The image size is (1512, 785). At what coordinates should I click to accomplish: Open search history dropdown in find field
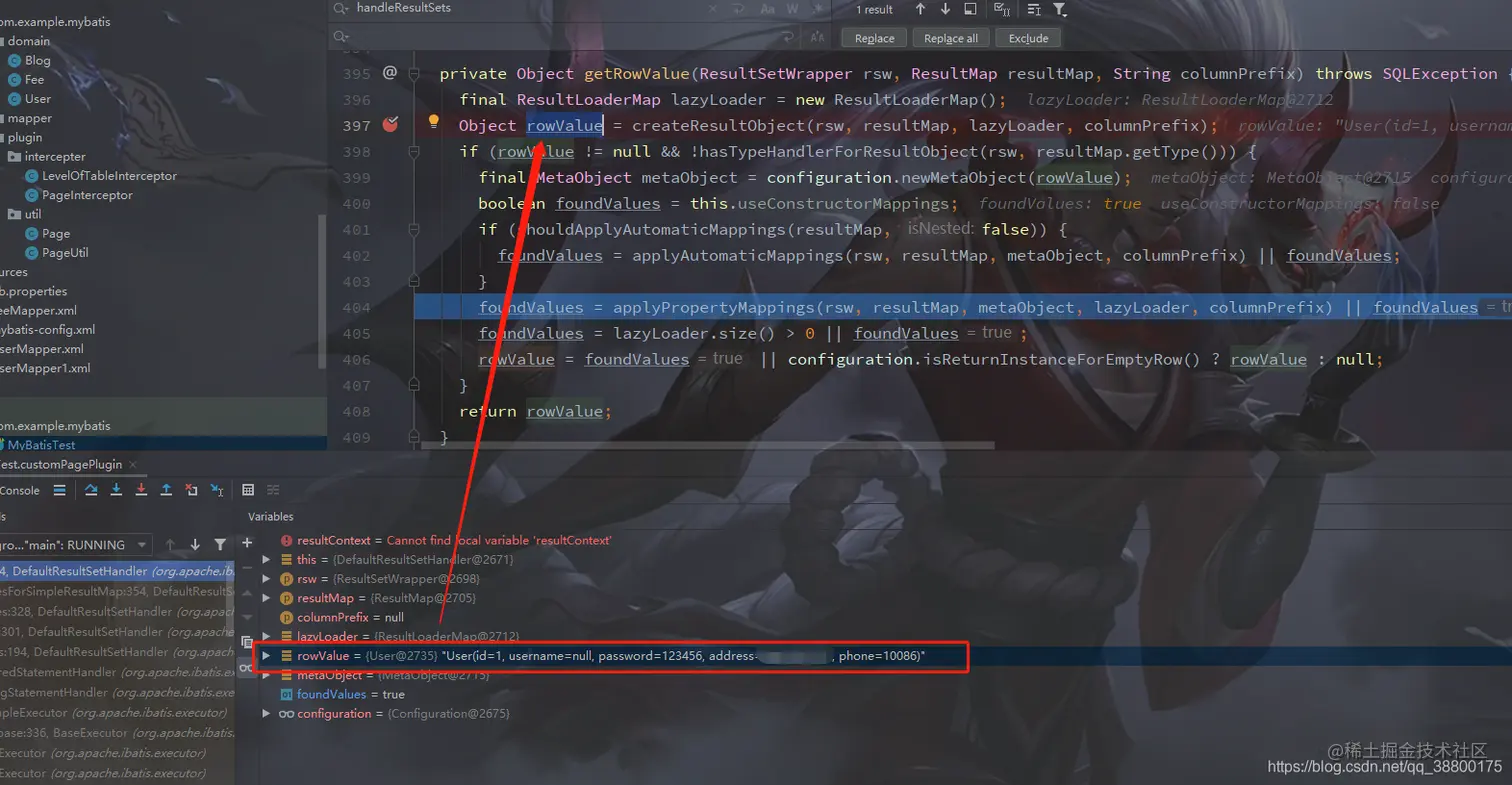pyautogui.click(x=341, y=9)
